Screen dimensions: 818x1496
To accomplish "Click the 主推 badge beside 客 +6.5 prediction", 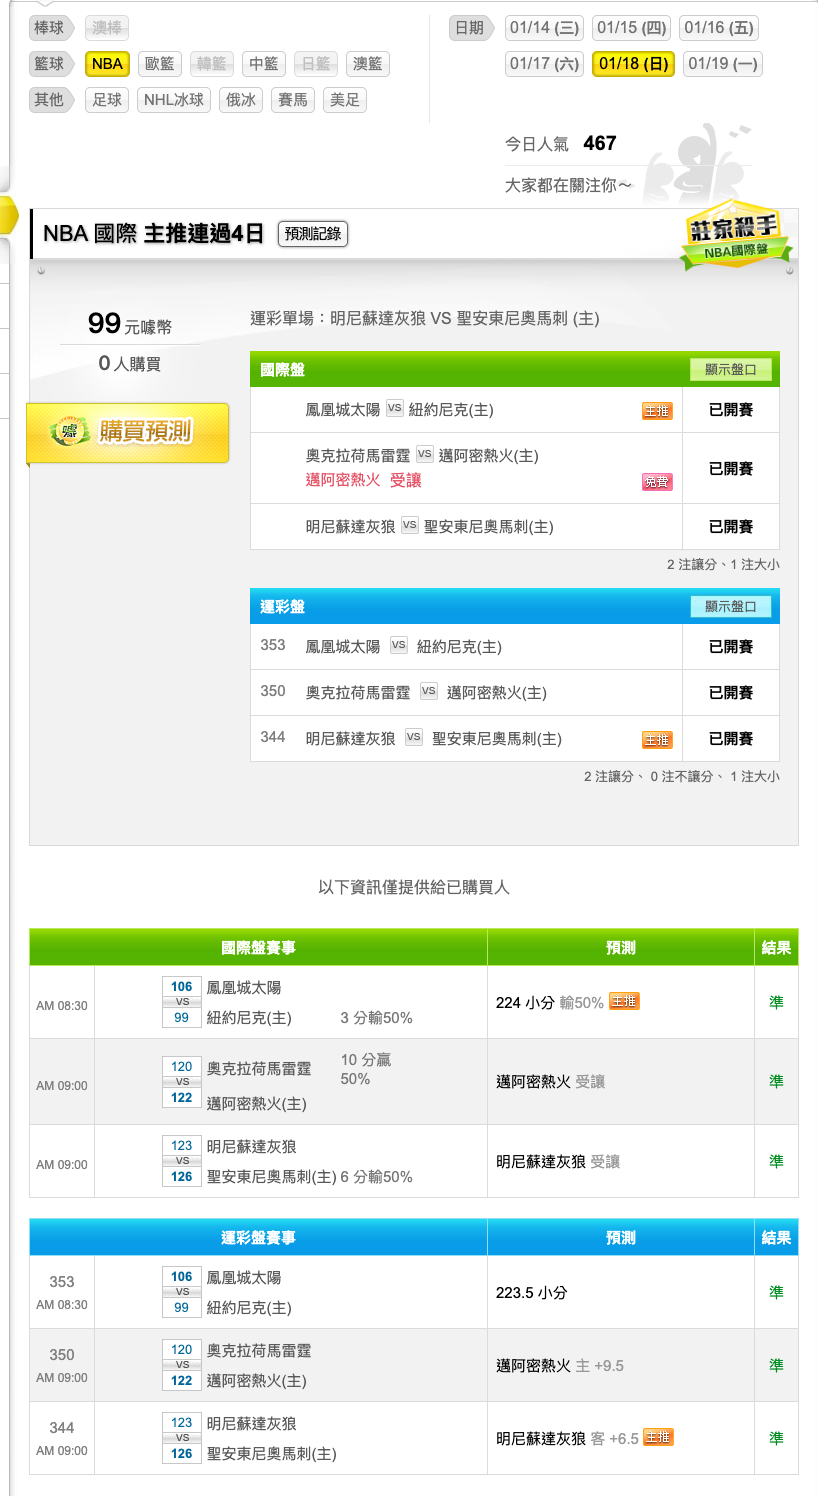I will [658, 1438].
